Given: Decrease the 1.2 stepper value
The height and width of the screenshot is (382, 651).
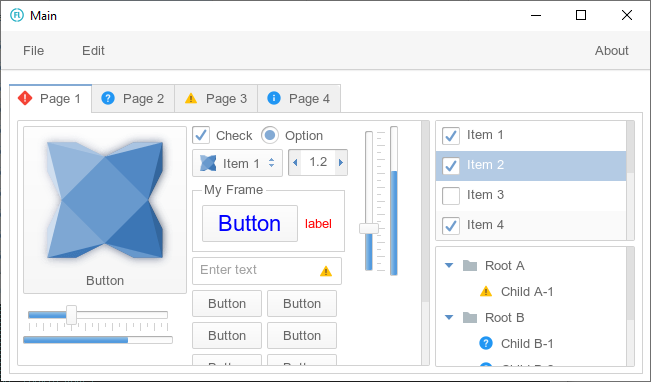Looking at the screenshot, I should coord(295,163).
